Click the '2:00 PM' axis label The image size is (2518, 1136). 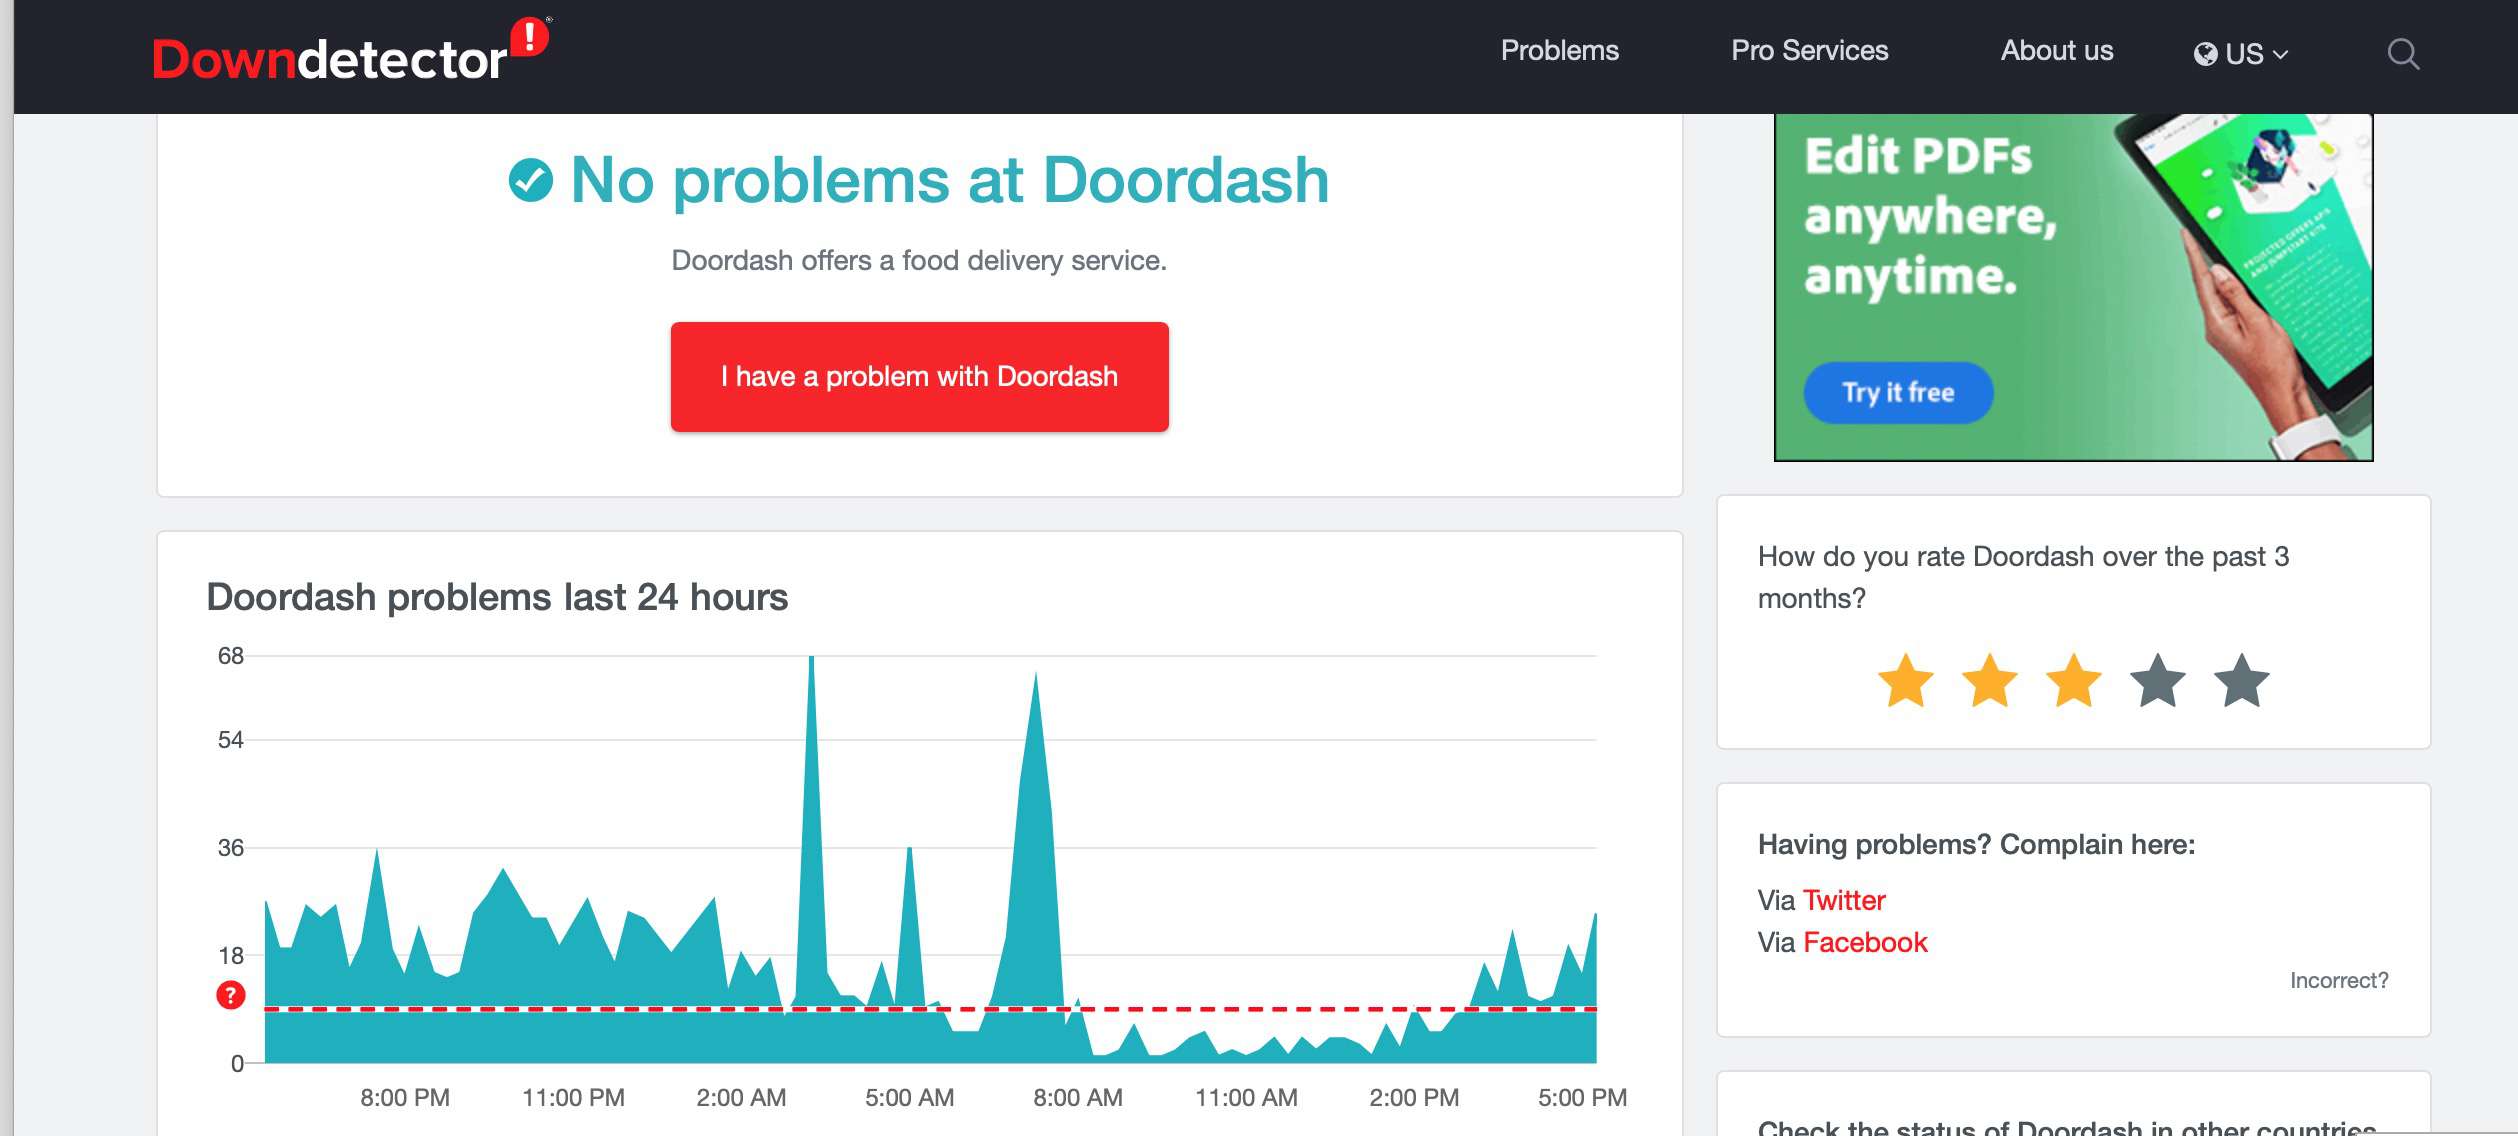1414,1097
